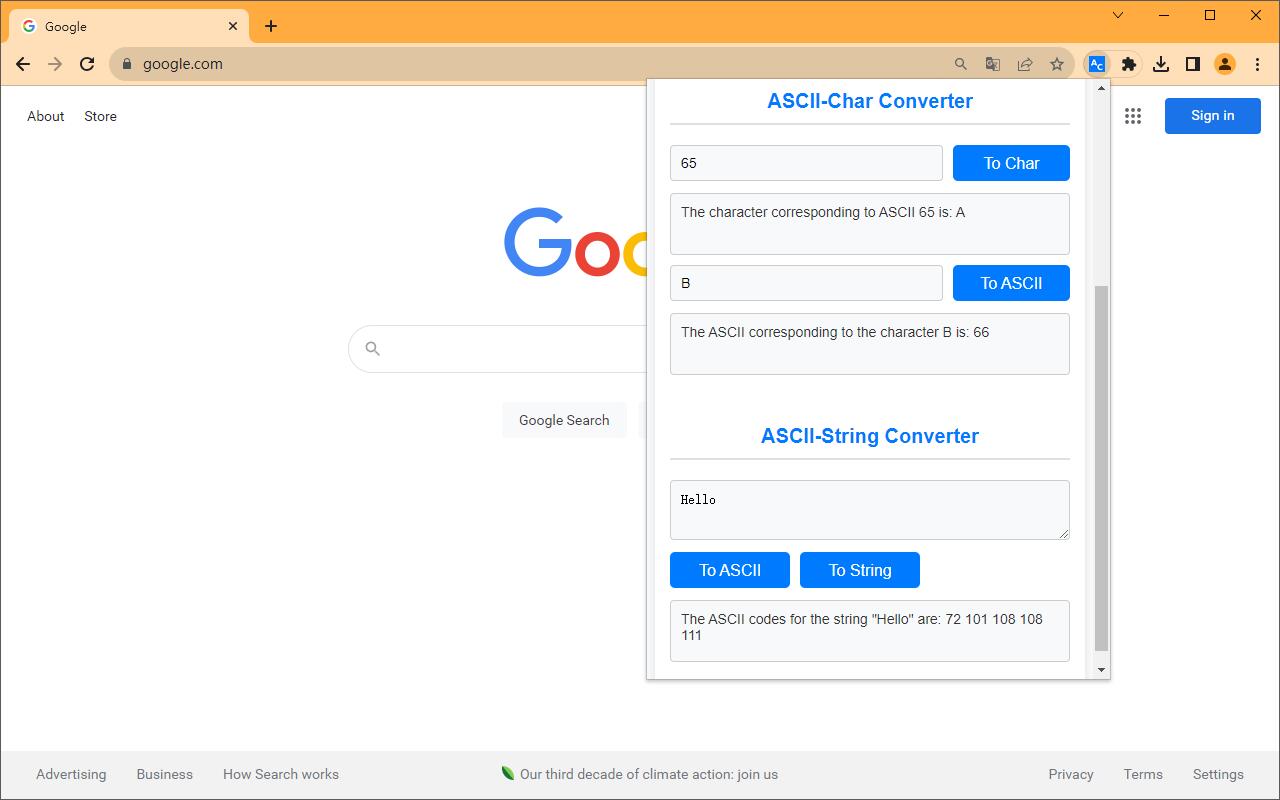Open the How Search works link
1280x800 pixels.
click(281, 774)
